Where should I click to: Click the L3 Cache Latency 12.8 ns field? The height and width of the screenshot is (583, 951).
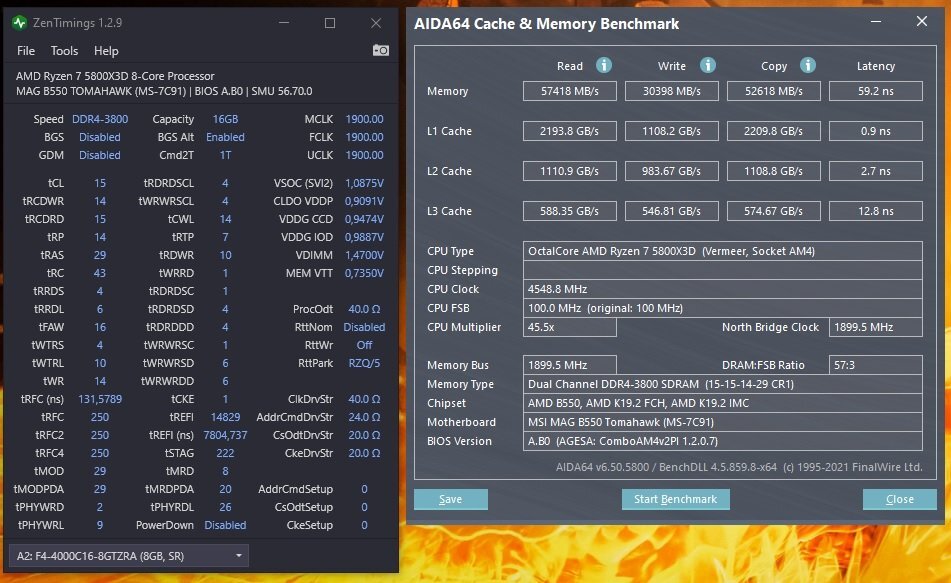point(876,211)
